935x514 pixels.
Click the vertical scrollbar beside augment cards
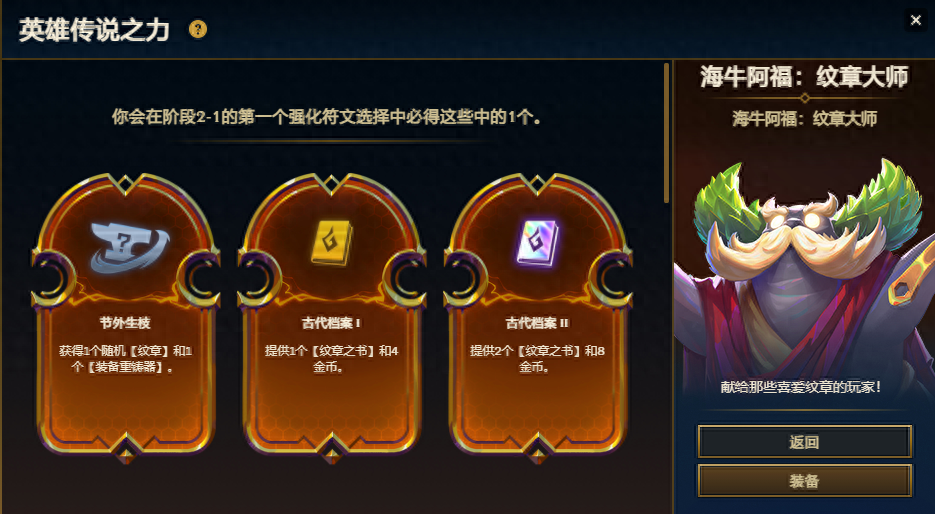point(667,132)
